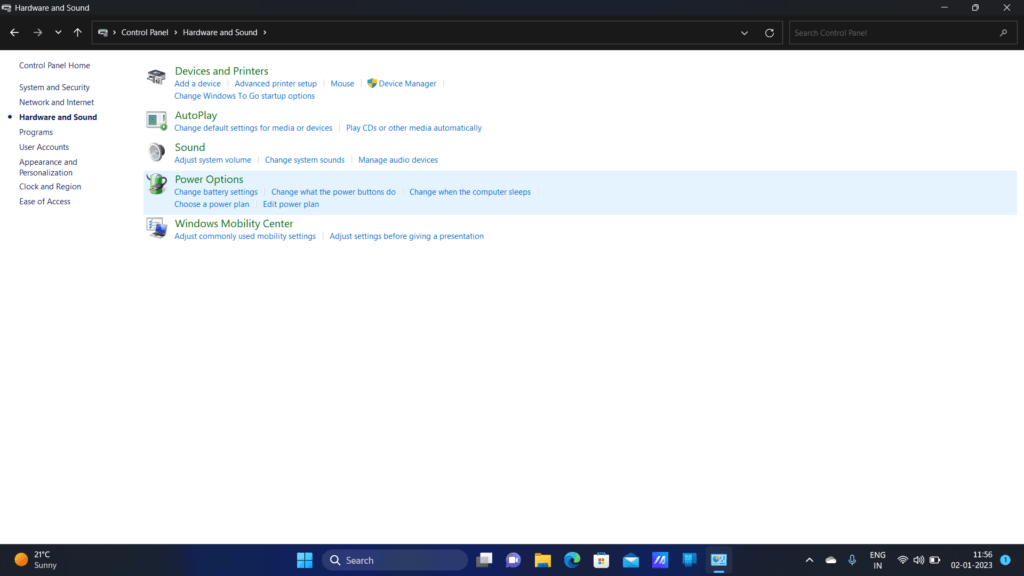Select System and Security in the sidebar

coord(54,87)
